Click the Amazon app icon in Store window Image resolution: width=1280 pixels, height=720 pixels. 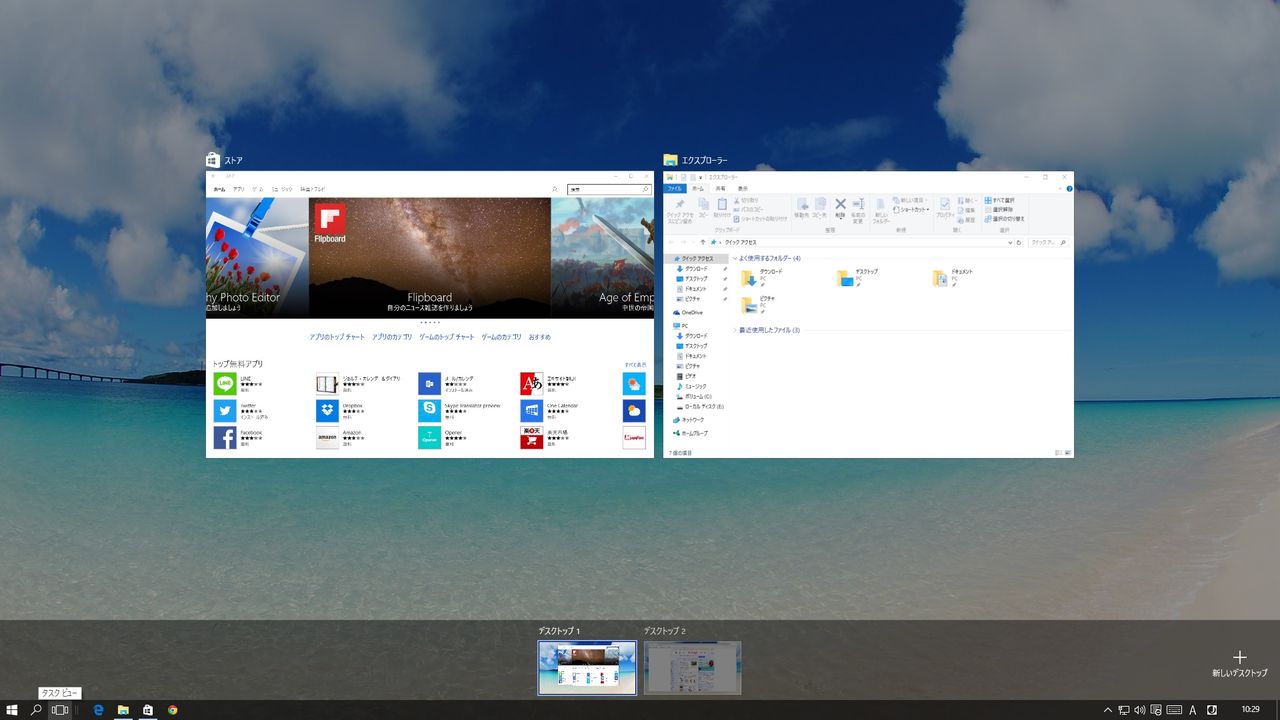click(x=327, y=438)
